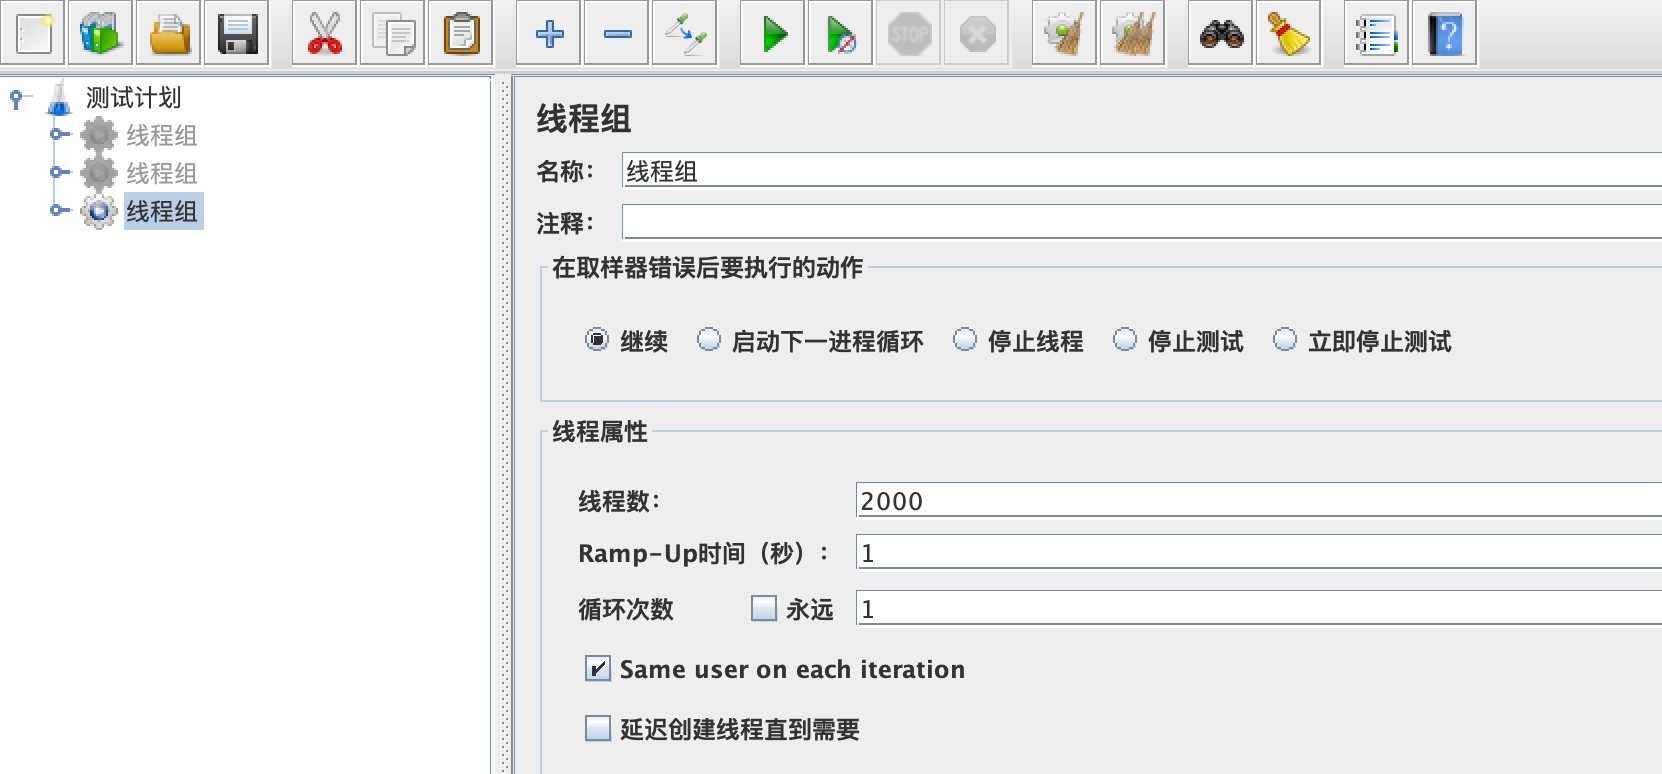
Task: Start test without pauses icon
Action: click(841, 33)
